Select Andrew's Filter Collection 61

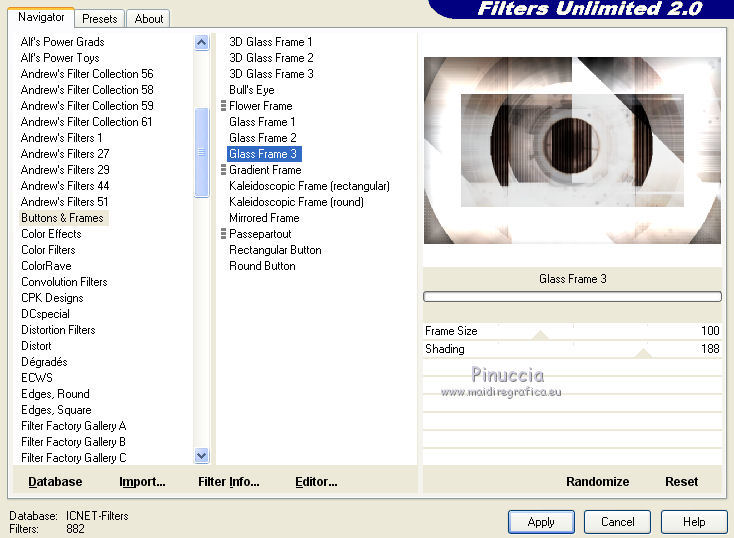[87, 122]
